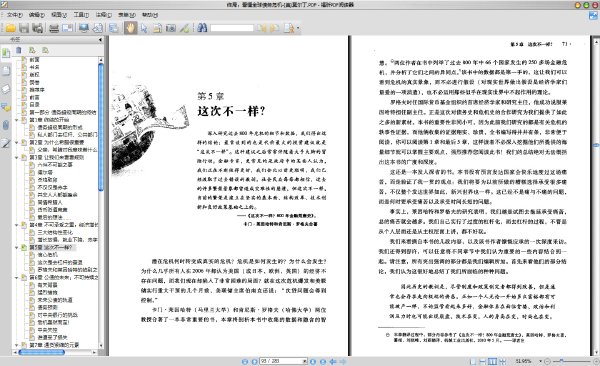Click the rotate page icon in the toolbar

(x=98, y=28)
